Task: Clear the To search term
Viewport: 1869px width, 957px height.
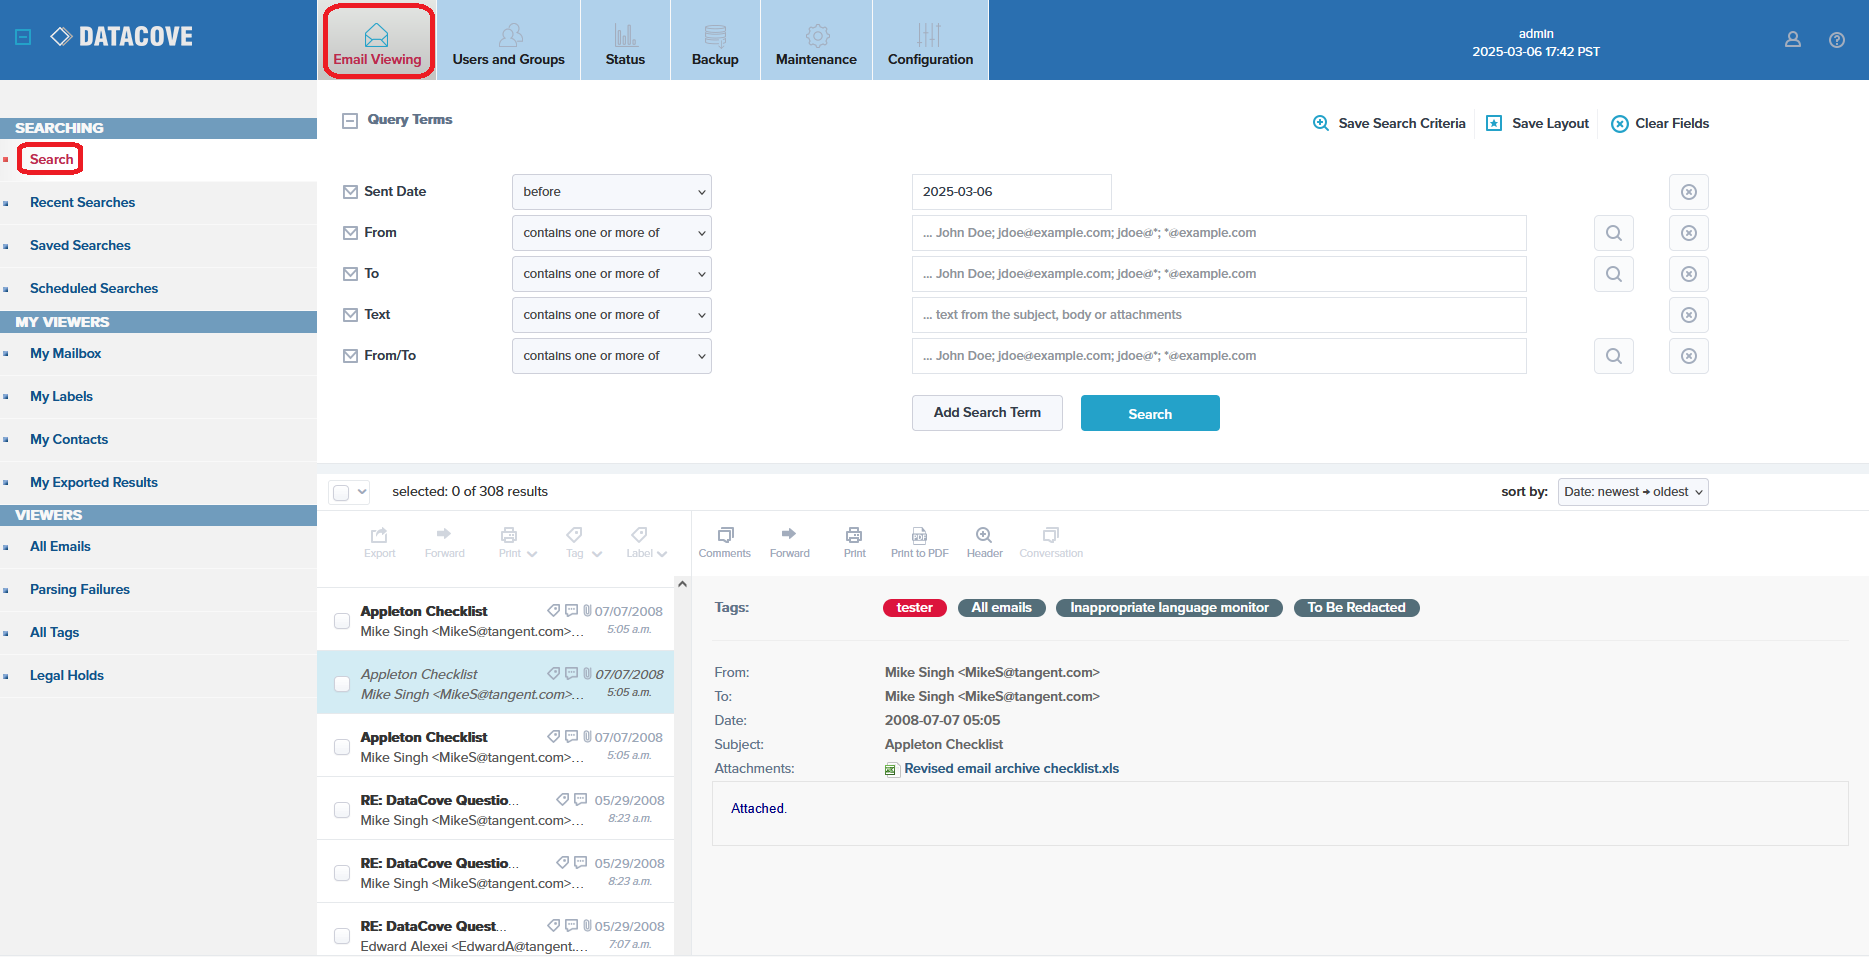Action: (x=1689, y=274)
